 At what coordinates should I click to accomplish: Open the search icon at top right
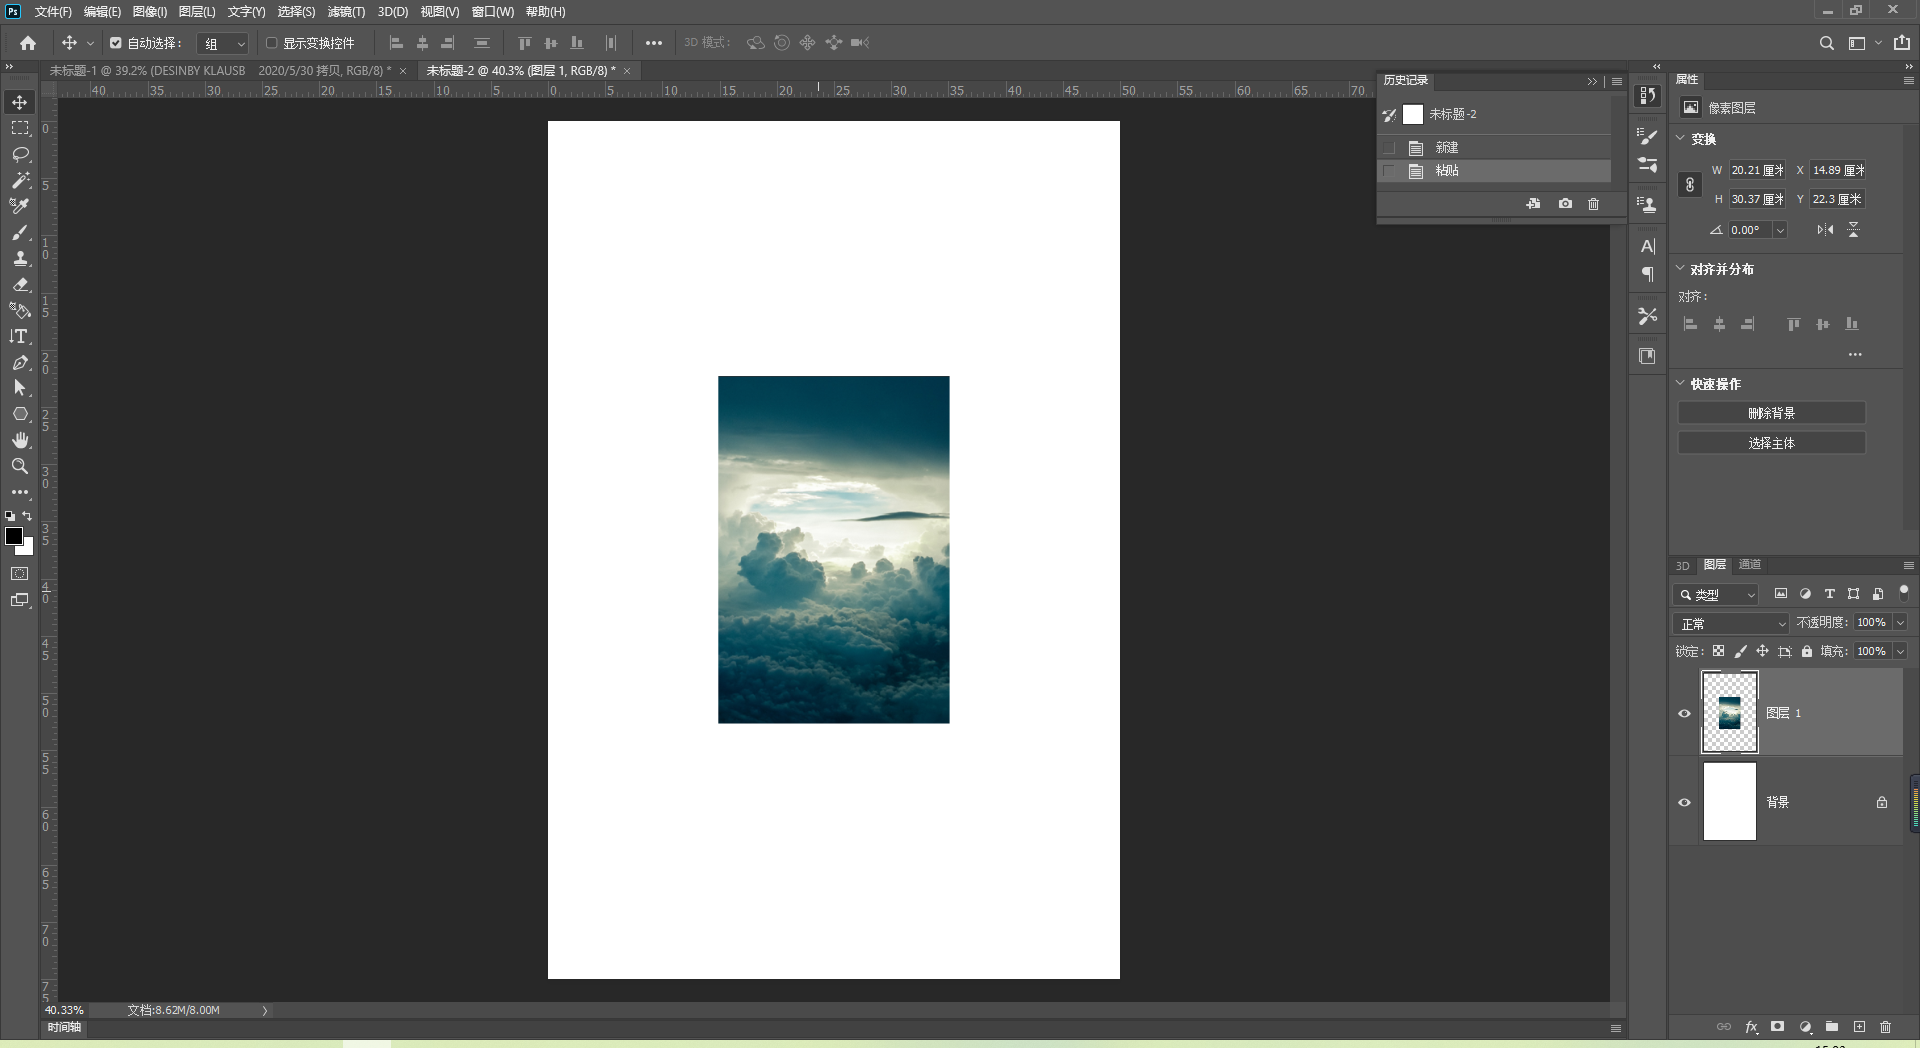1826,43
